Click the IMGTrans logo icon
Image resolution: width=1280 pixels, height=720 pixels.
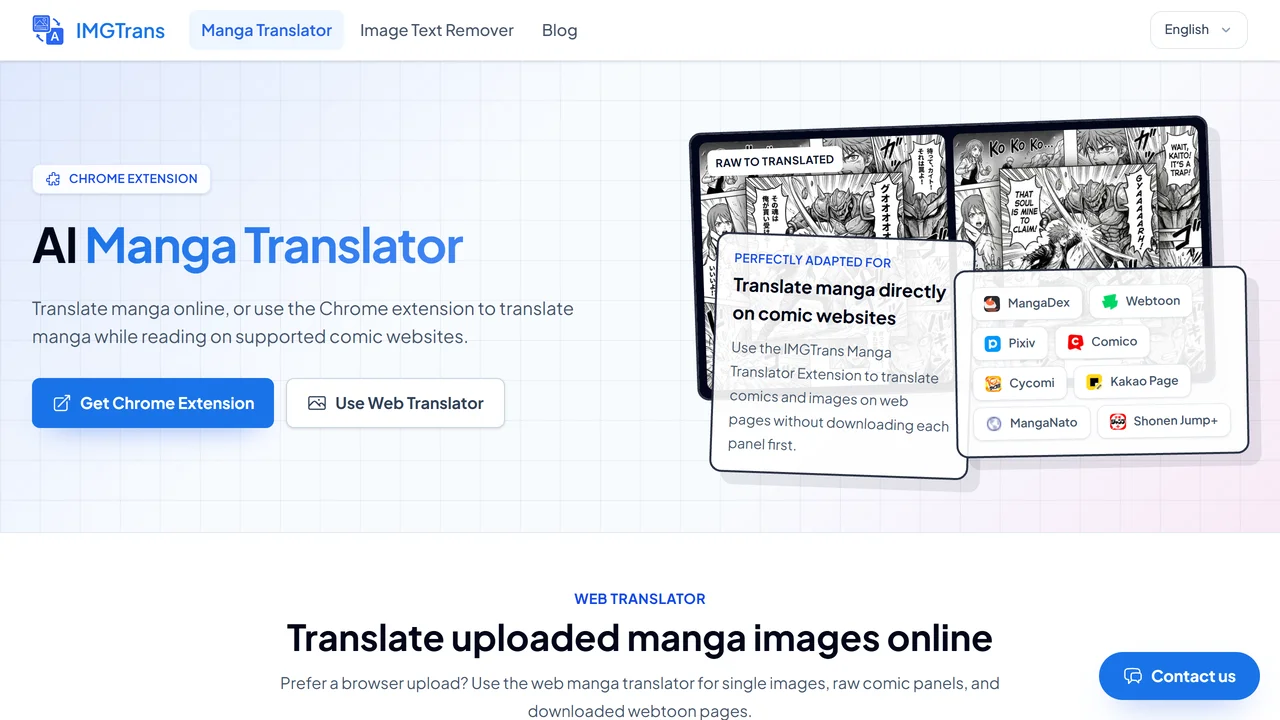[48, 30]
